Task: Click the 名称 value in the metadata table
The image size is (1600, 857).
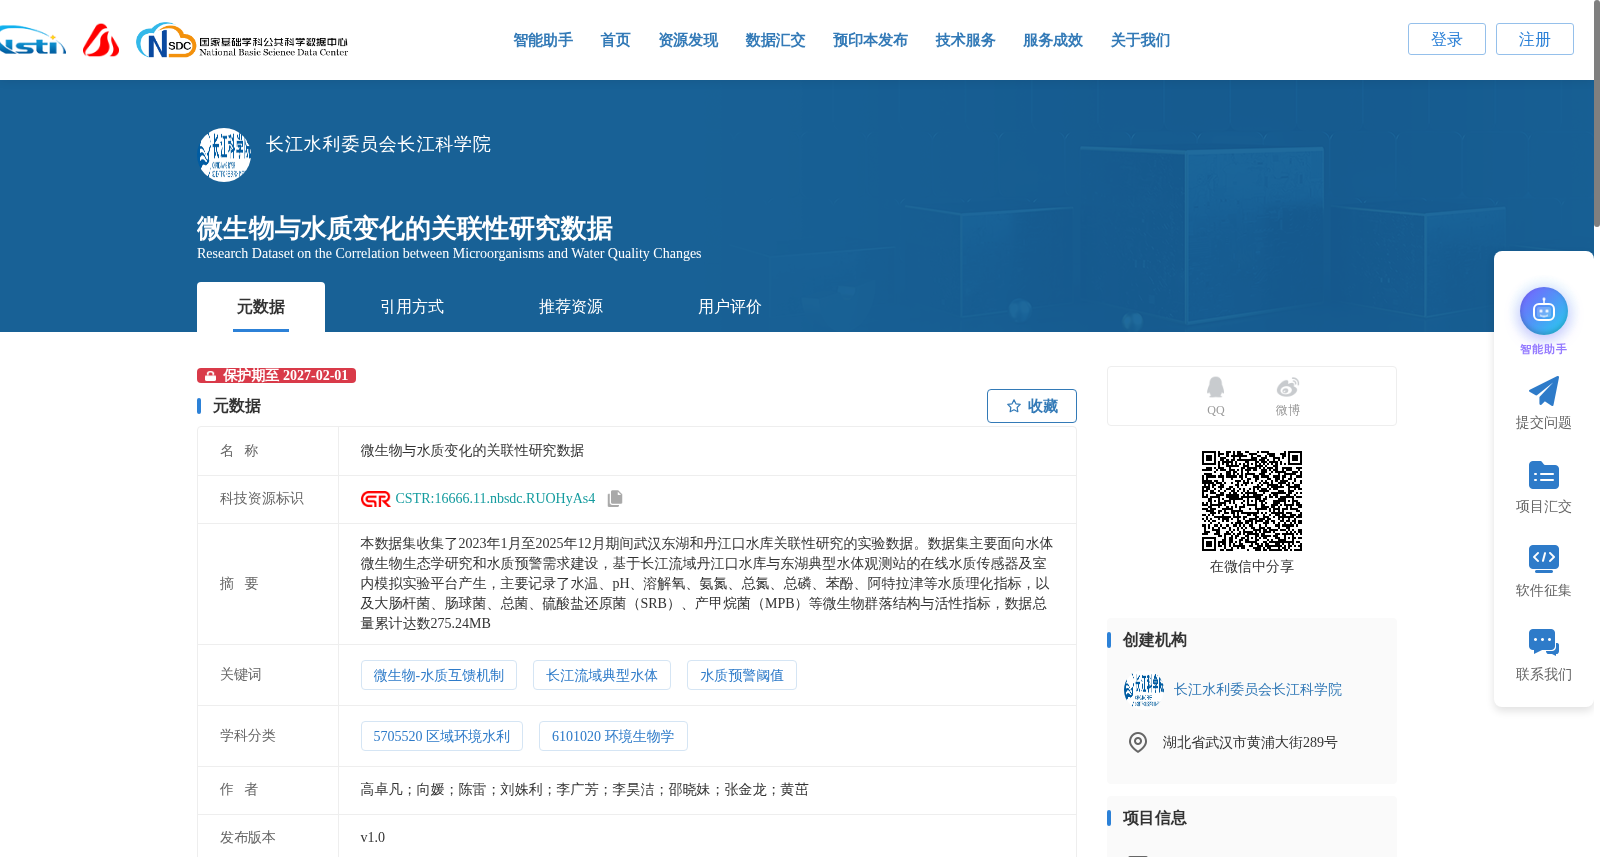Action: (472, 451)
